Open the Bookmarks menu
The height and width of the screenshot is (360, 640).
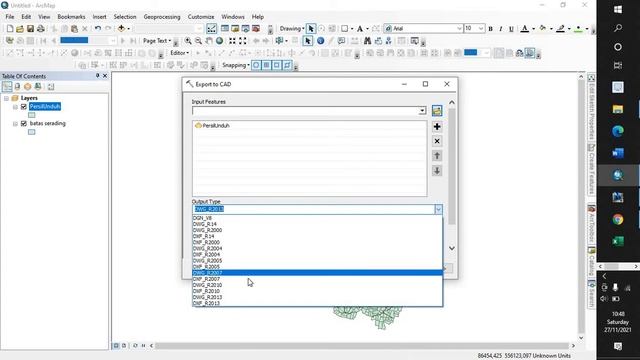click(x=71, y=17)
